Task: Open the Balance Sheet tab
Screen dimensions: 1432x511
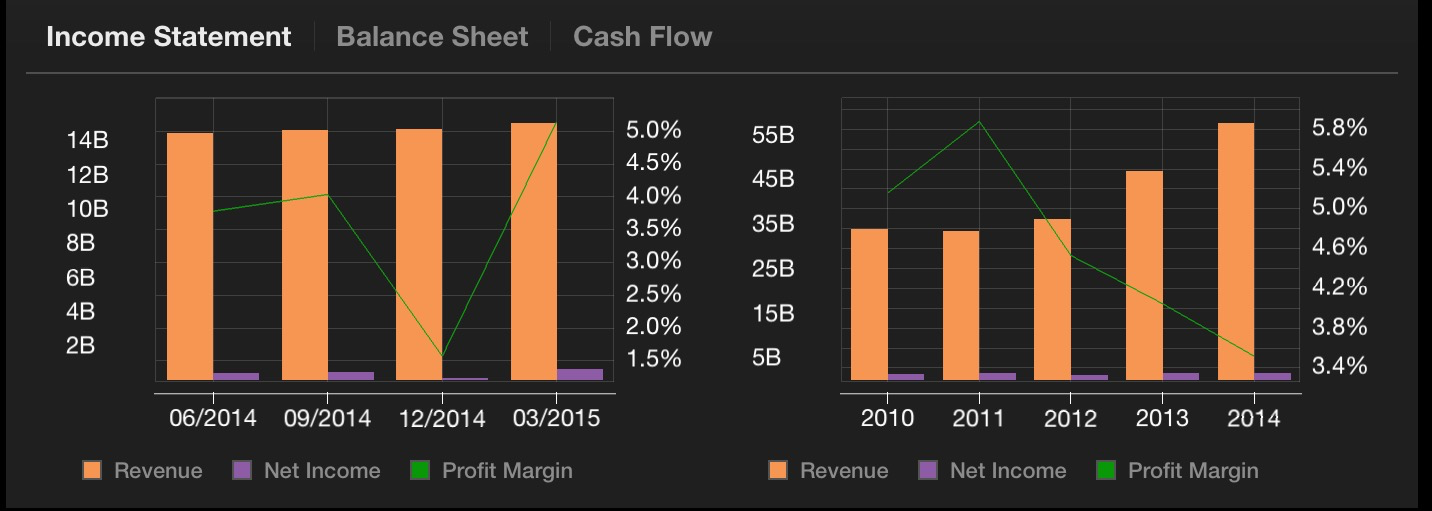Action: tap(432, 37)
